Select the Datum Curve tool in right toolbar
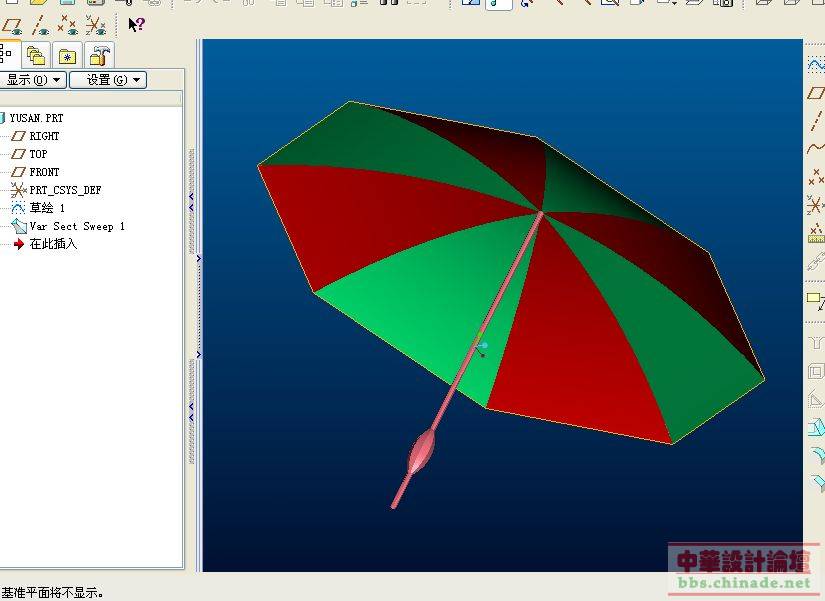The image size is (825, 601). coord(815,149)
